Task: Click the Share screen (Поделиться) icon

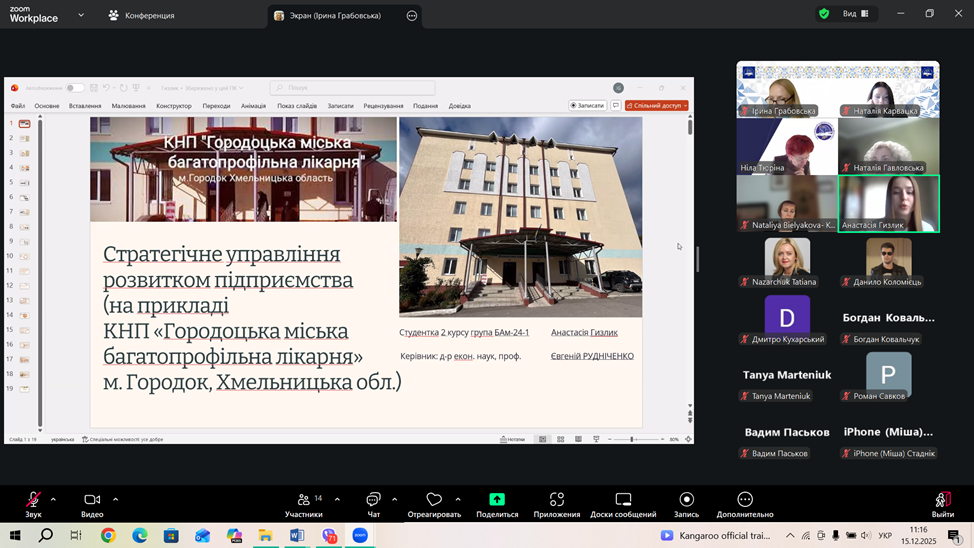Action: click(497, 500)
